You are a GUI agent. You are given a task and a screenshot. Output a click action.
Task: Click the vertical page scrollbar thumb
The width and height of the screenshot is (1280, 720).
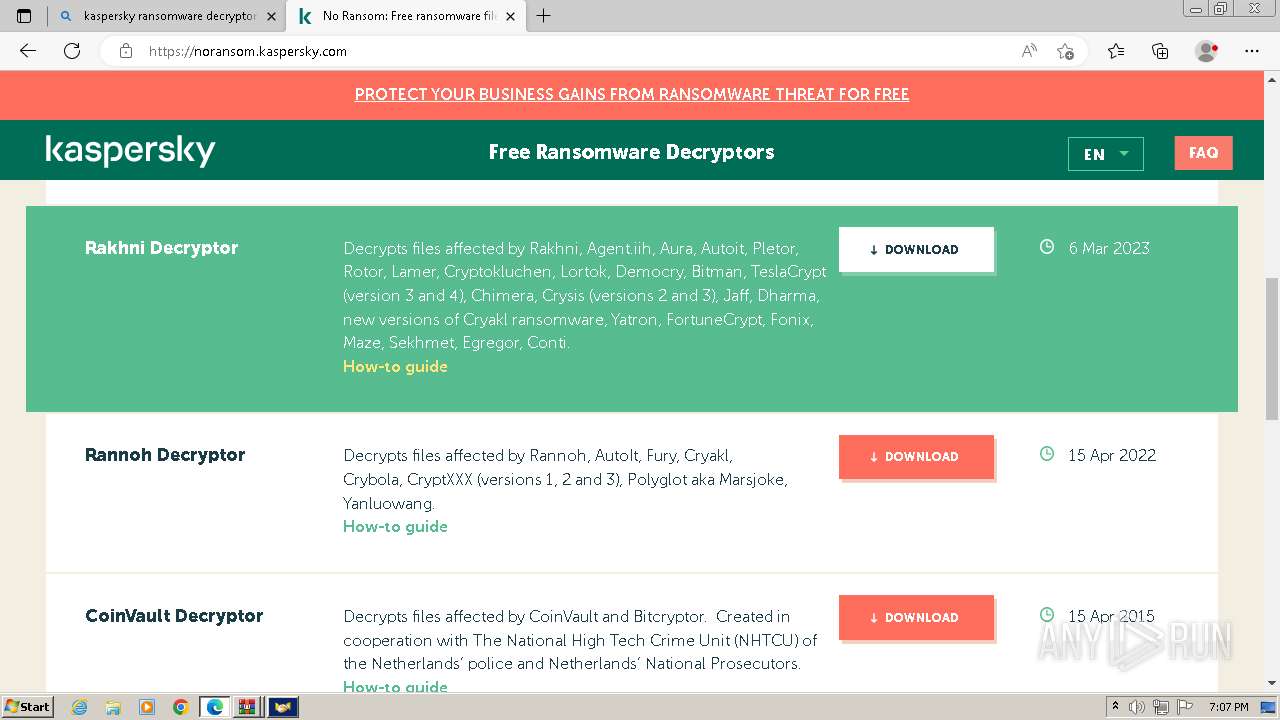tap(1272, 348)
